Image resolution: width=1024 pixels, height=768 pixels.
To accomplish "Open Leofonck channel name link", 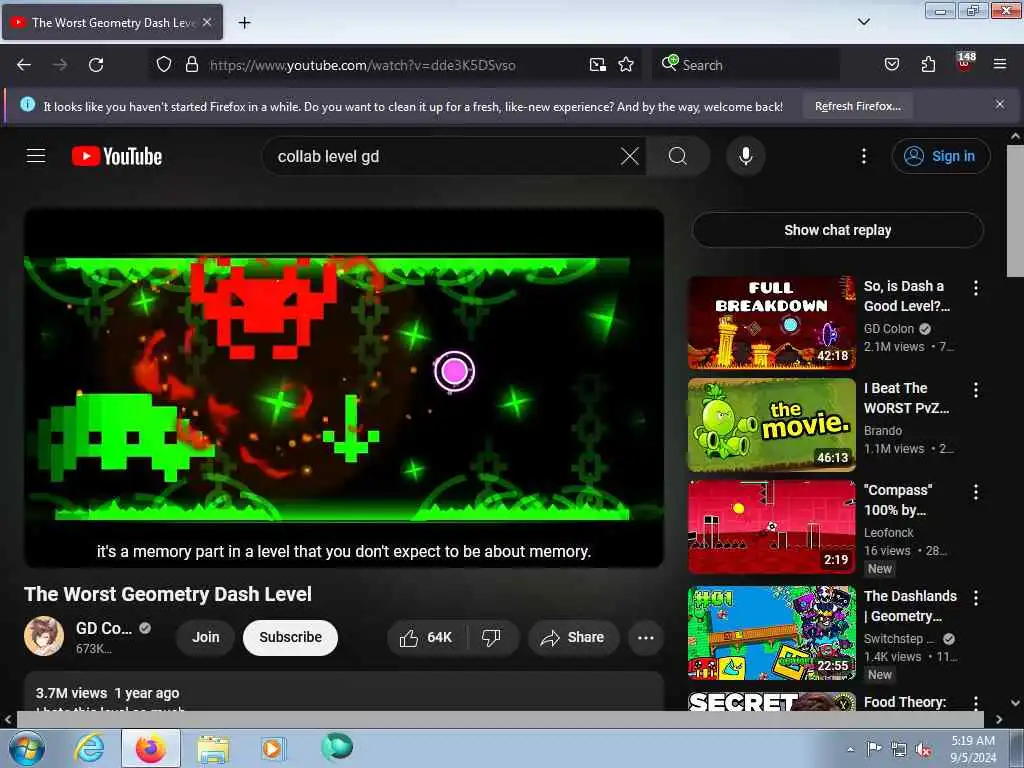I will point(888,532).
